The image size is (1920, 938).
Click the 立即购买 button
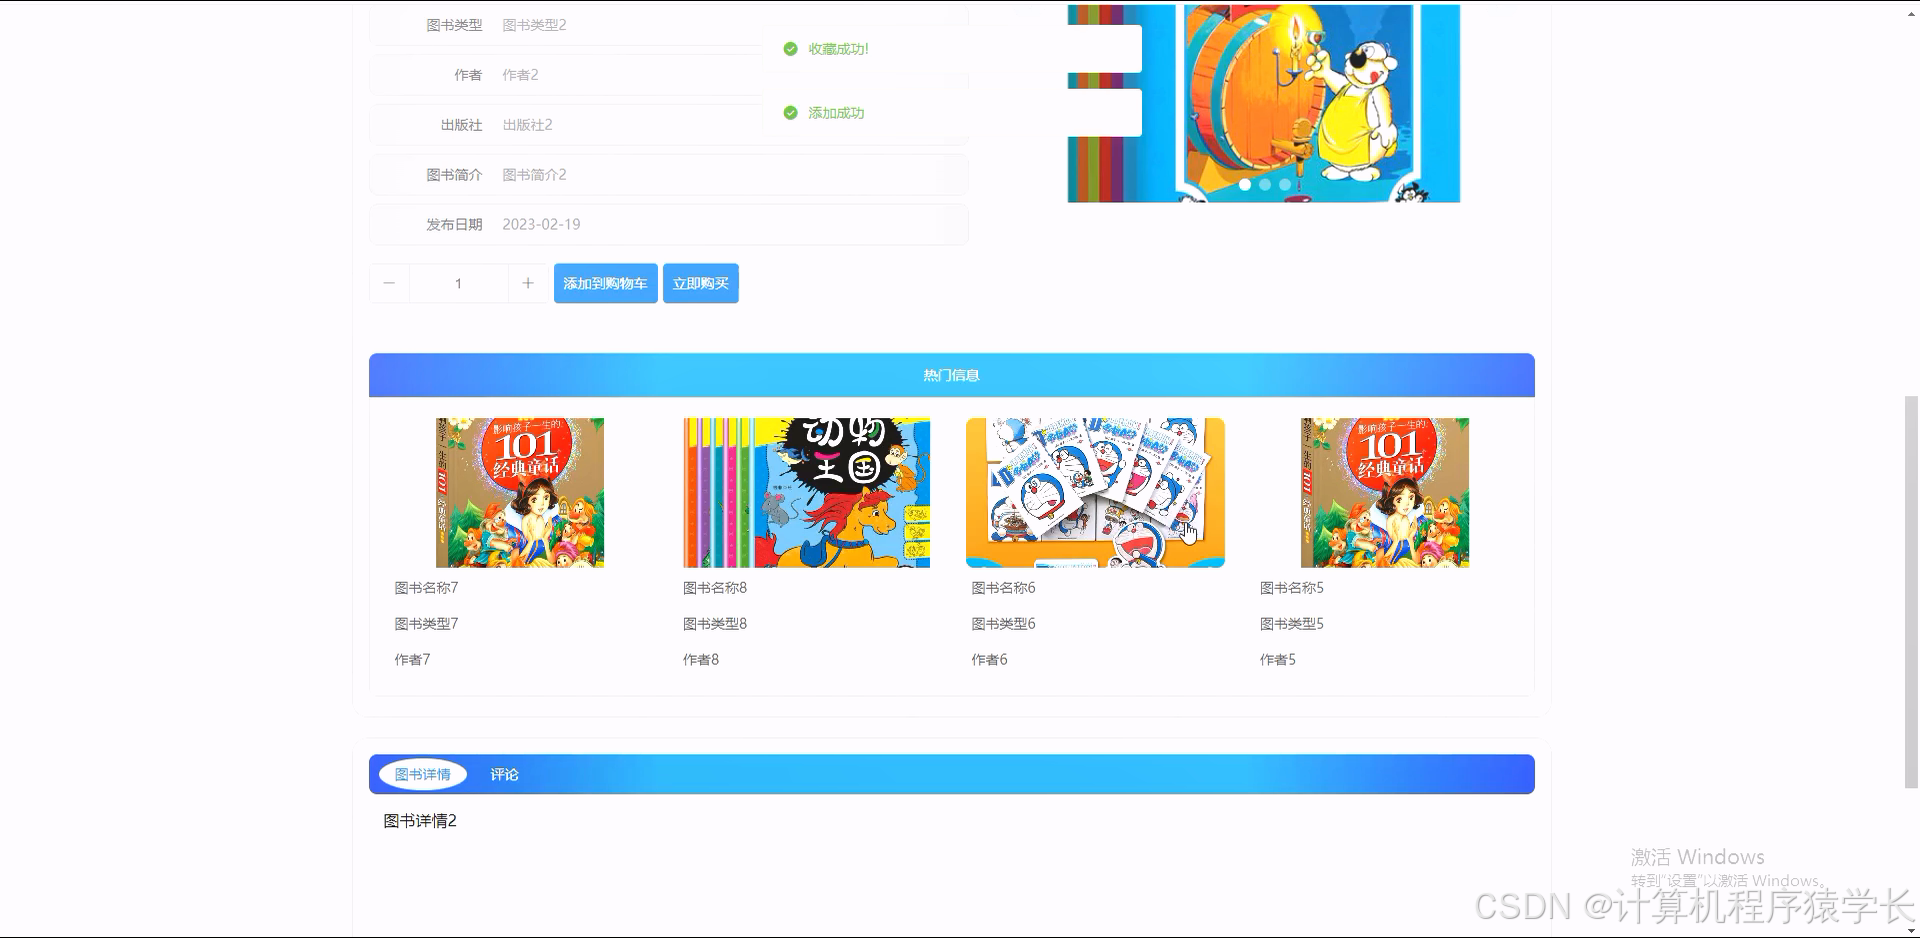point(700,283)
